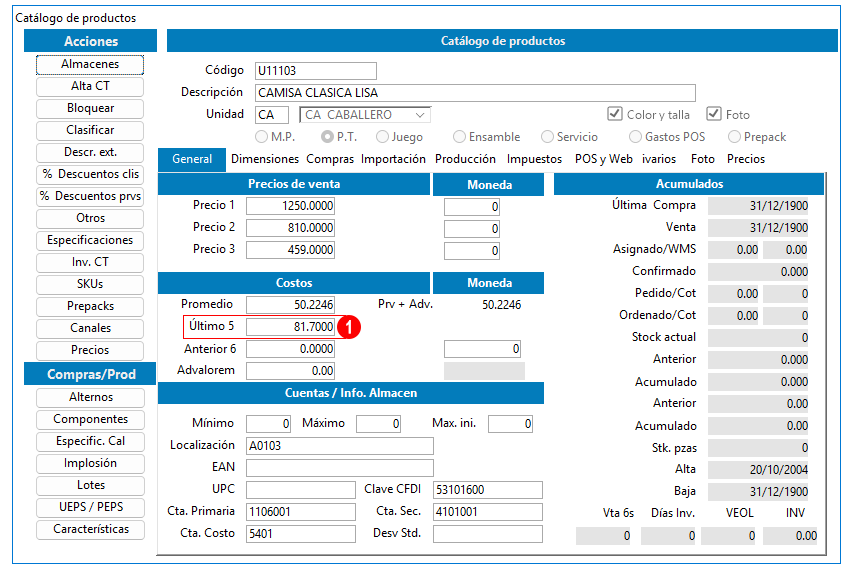
Task: Click the Precio 2 field
Action: pyautogui.click(x=290, y=228)
